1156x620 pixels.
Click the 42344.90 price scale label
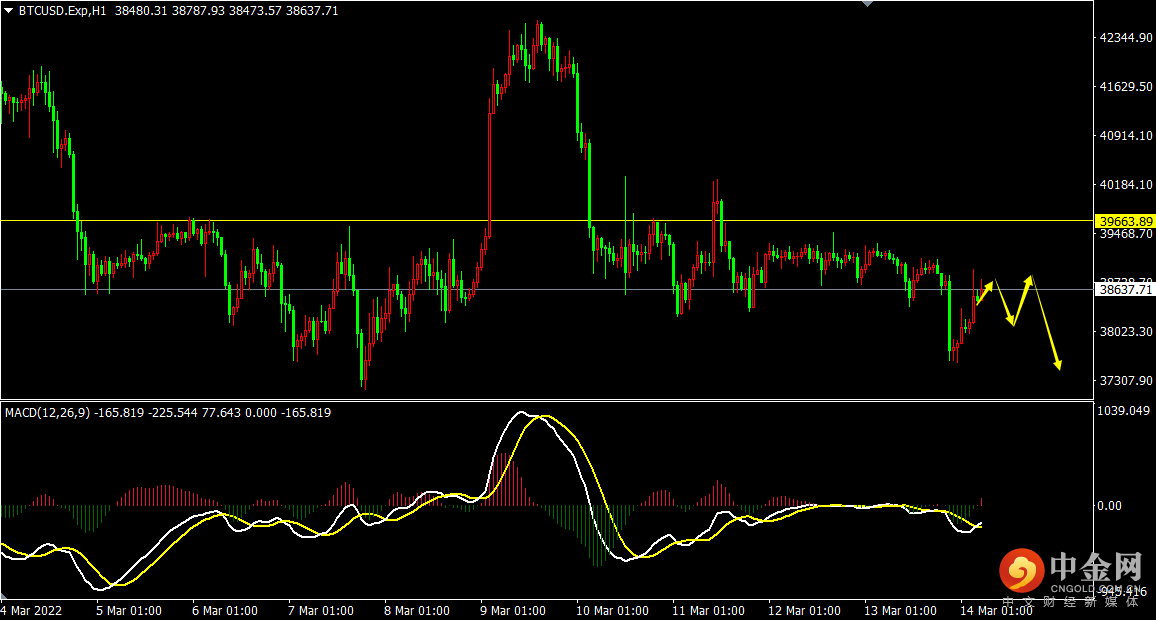pyautogui.click(x=1126, y=38)
